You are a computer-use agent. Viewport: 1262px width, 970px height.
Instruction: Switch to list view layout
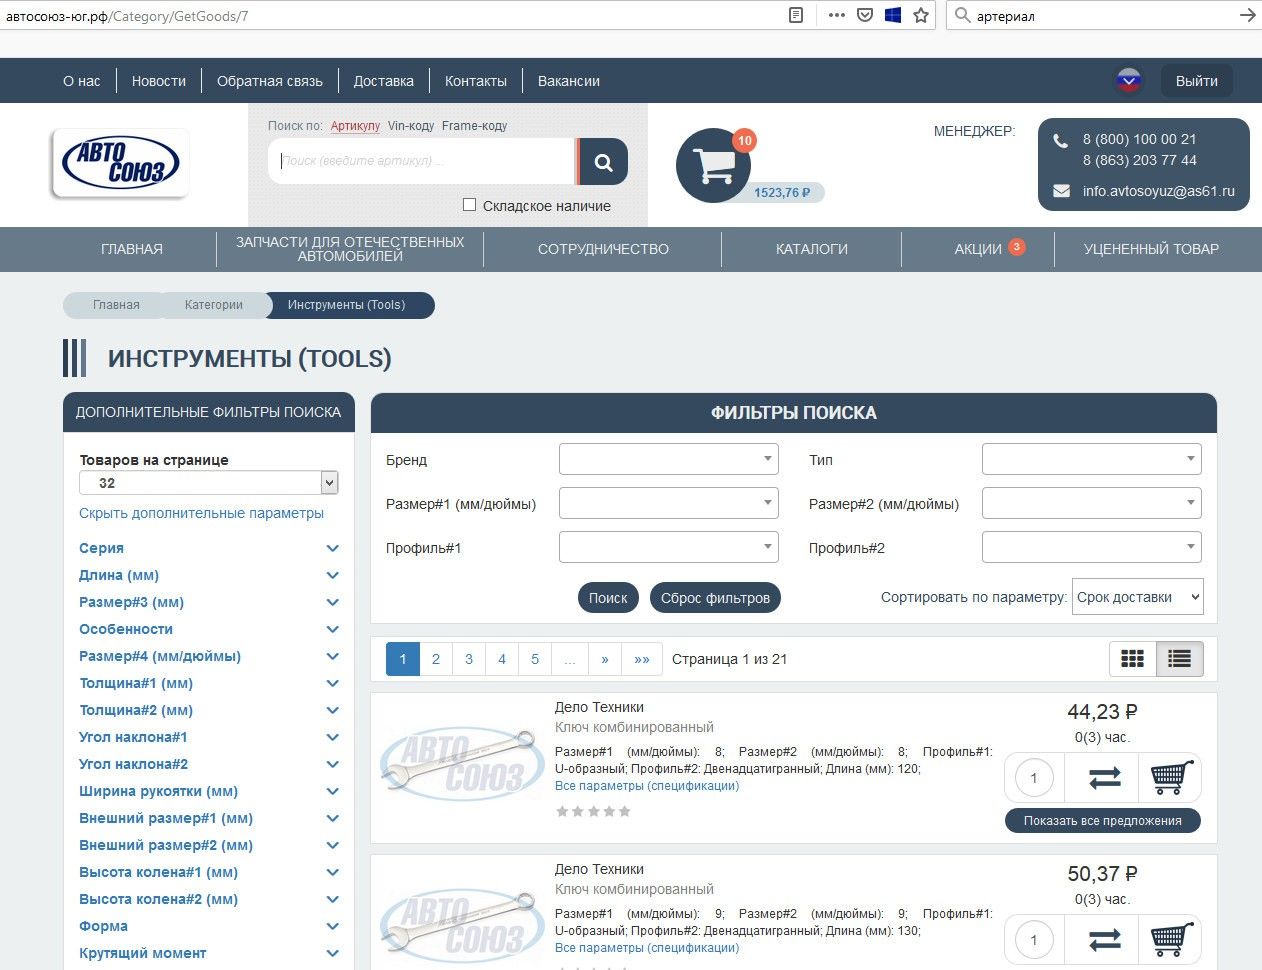1180,659
